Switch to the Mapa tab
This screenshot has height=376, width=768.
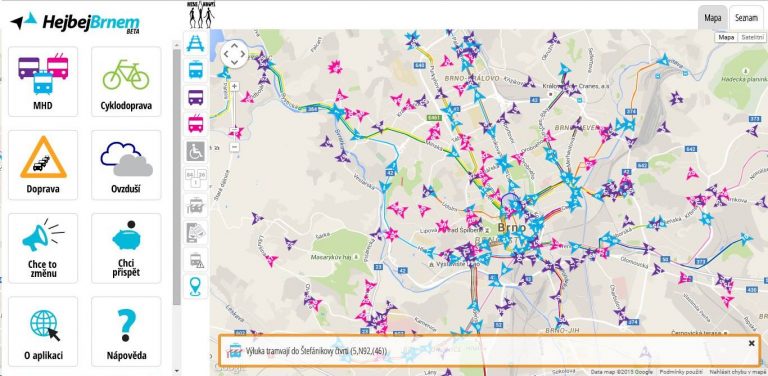point(713,18)
